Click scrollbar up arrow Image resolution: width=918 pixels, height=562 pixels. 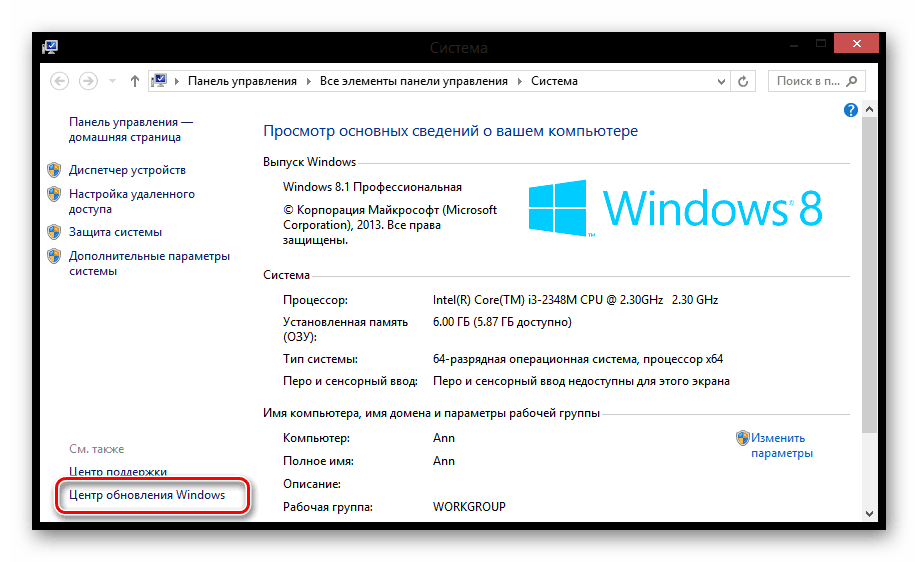[869, 109]
